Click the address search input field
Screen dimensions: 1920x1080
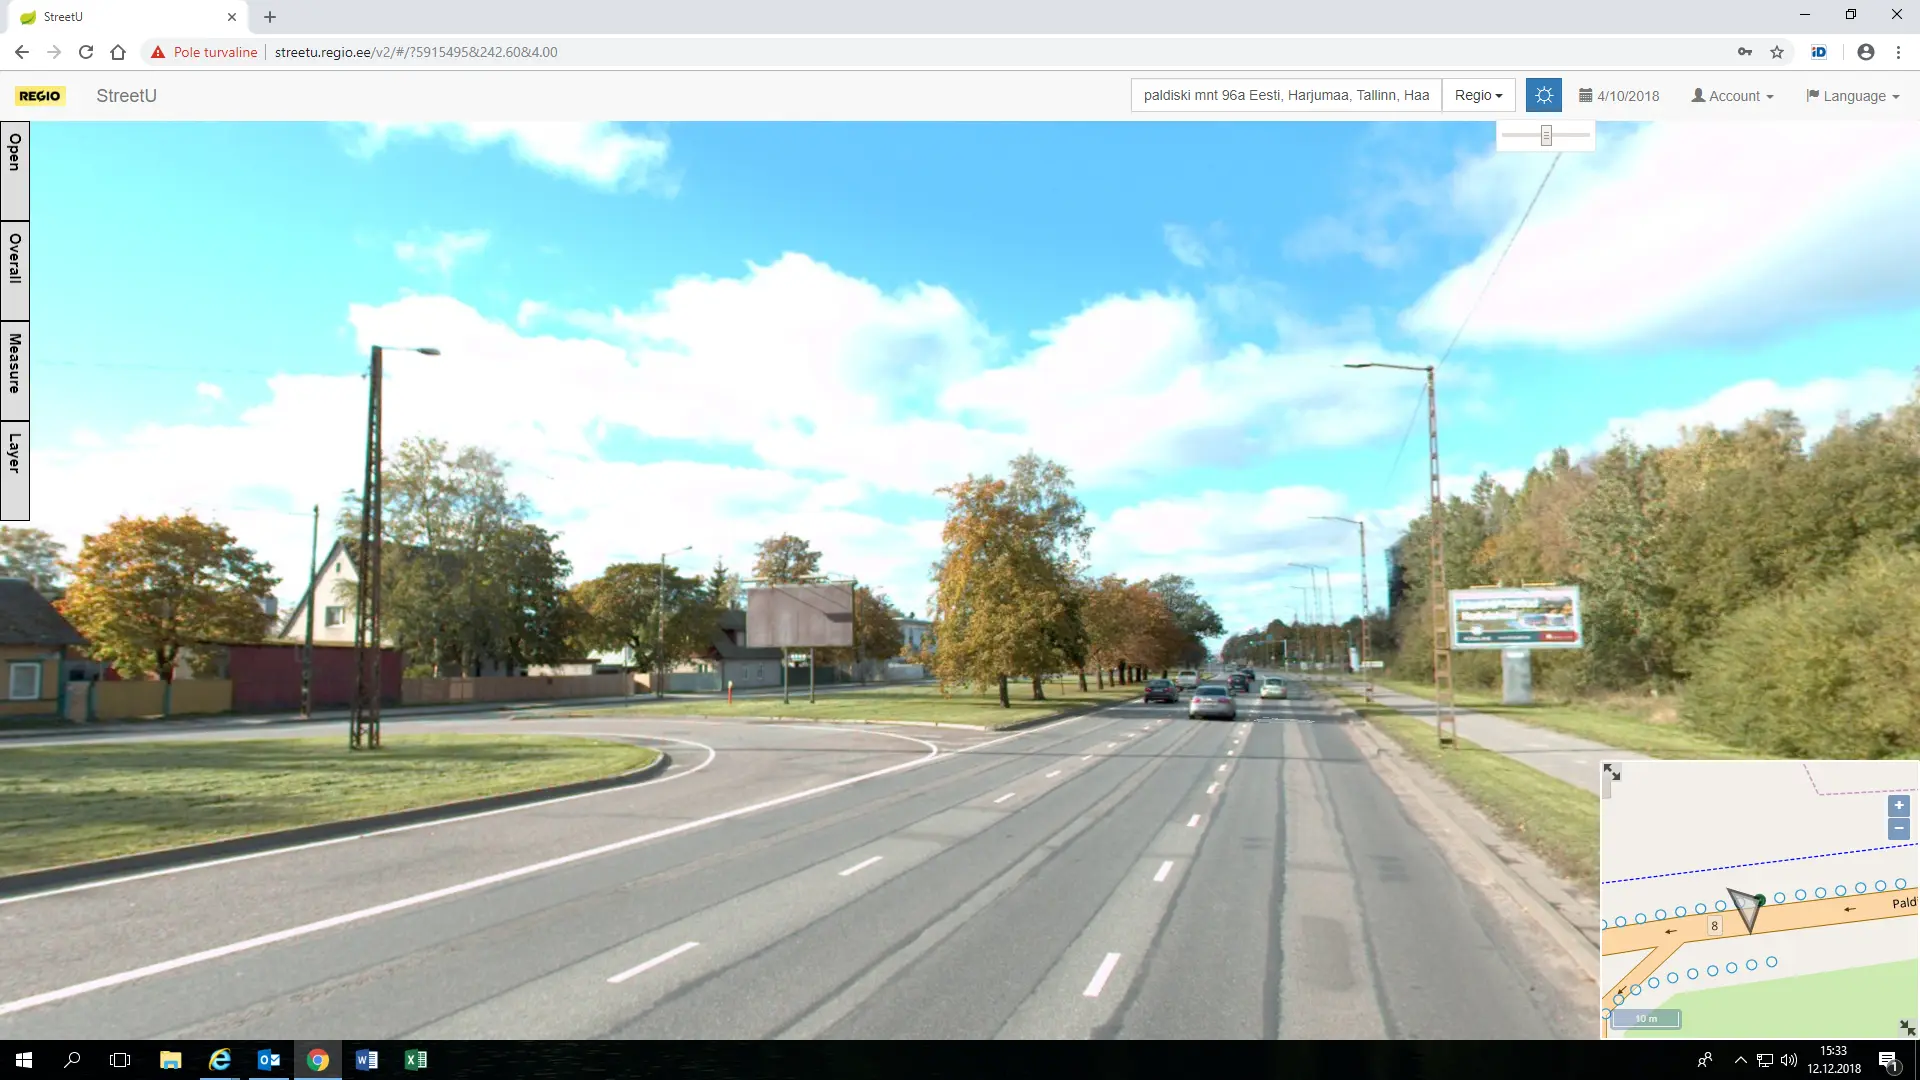click(1286, 95)
